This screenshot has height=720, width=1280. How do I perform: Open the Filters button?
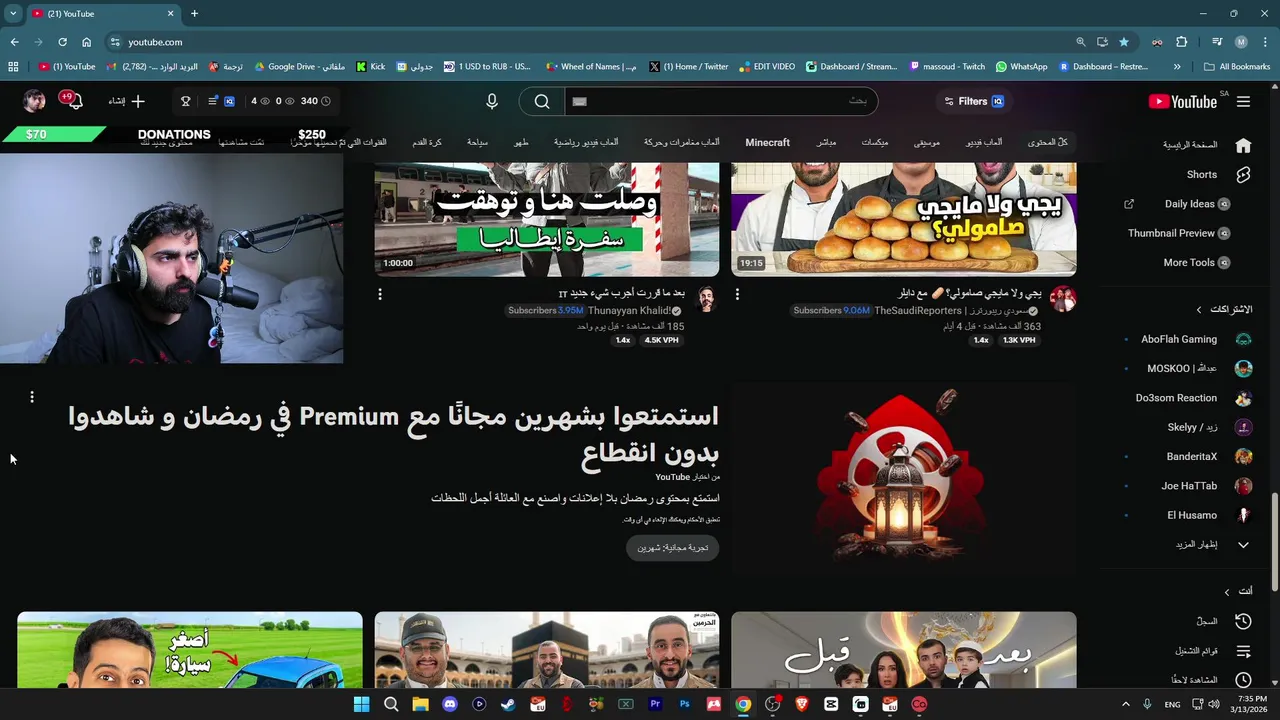point(974,101)
